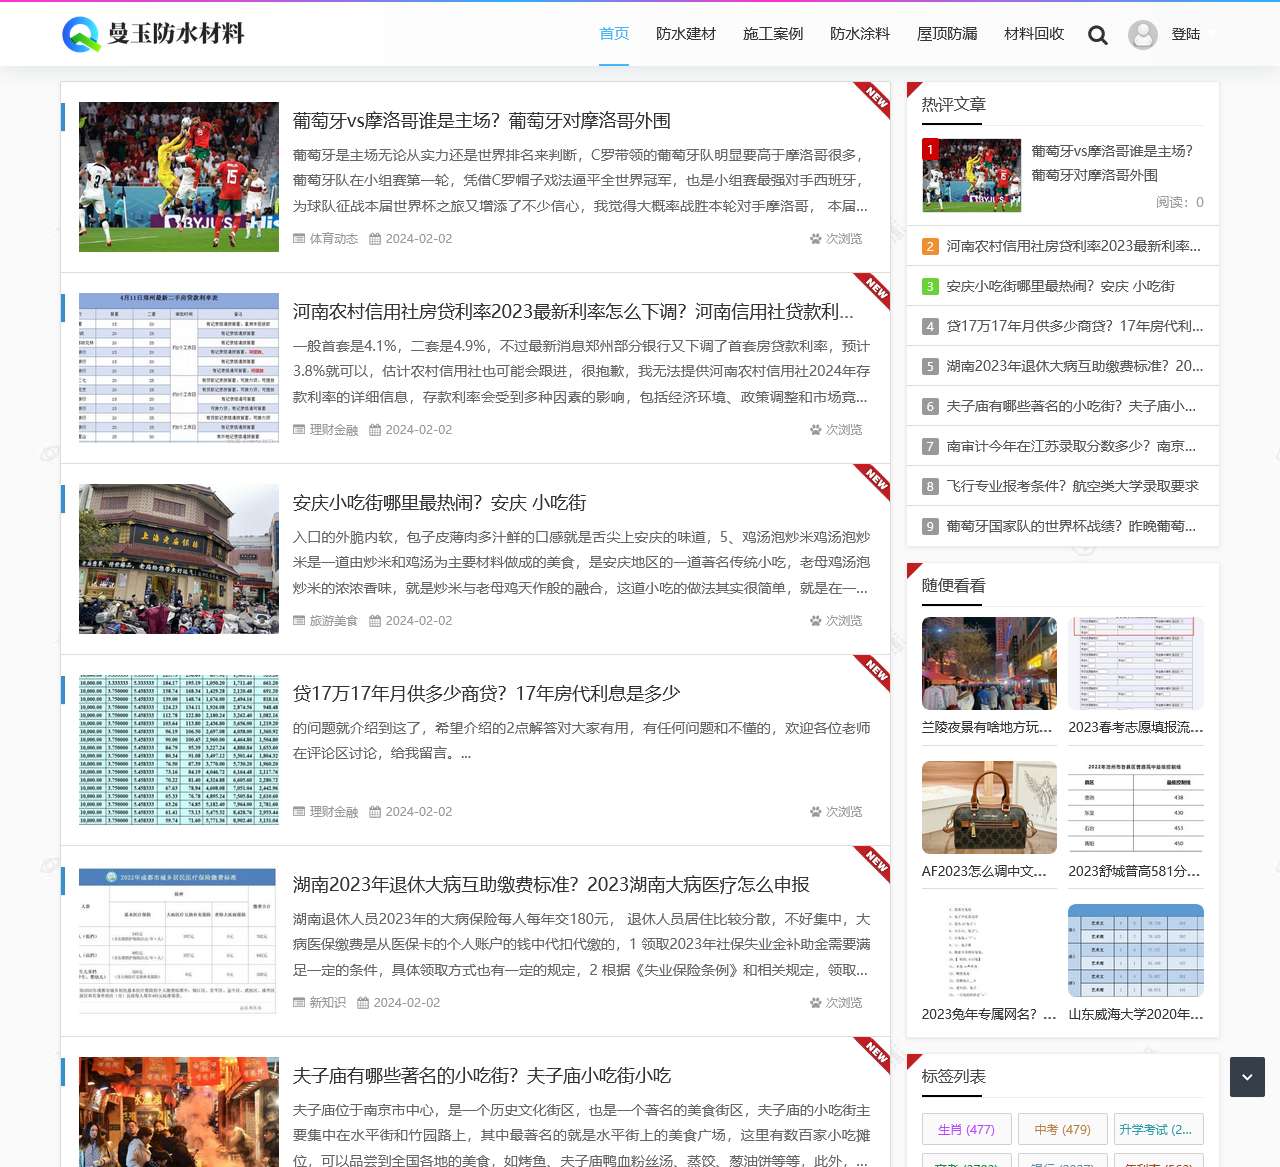The image size is (1280, 1167).
Task: Click the user avatar icon
Action: pyautogui.click(x=1141, y=33)
